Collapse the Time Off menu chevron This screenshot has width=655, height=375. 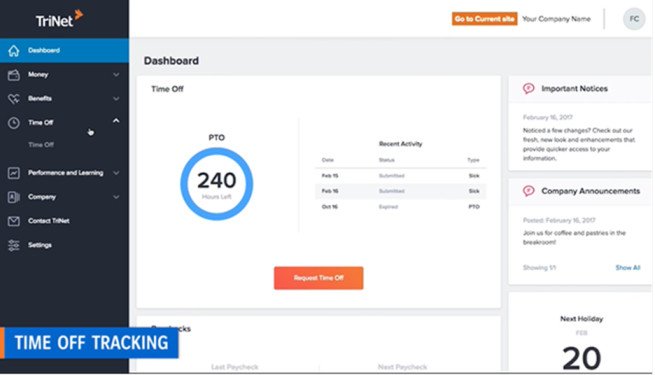(116, 121)
